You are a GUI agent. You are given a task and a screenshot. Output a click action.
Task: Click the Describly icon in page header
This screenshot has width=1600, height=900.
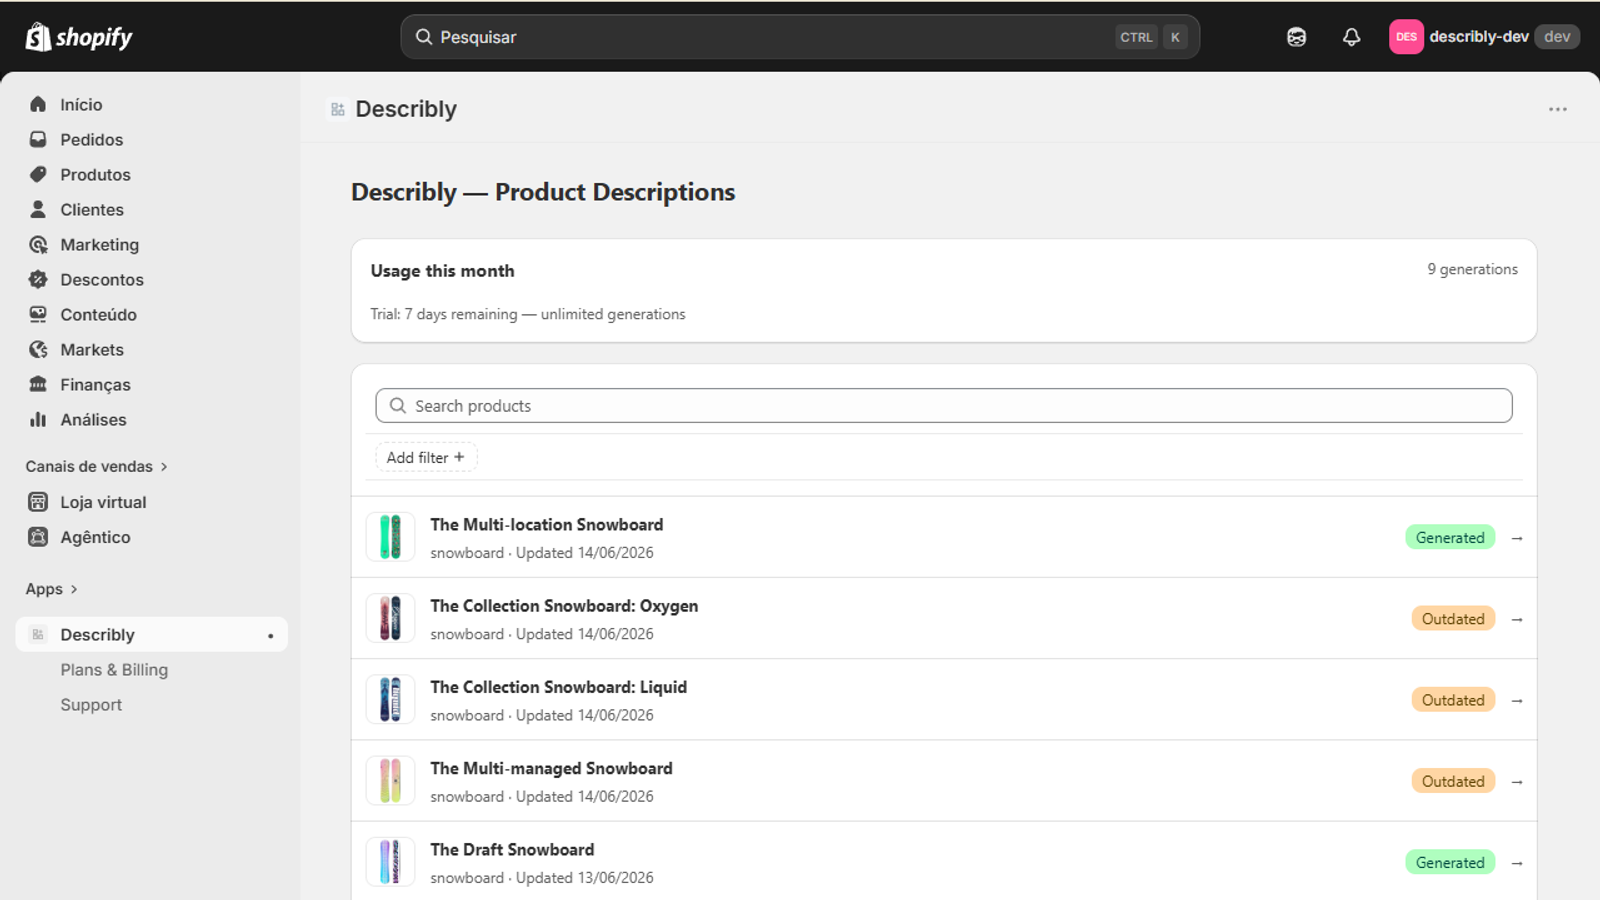[338, 109]
